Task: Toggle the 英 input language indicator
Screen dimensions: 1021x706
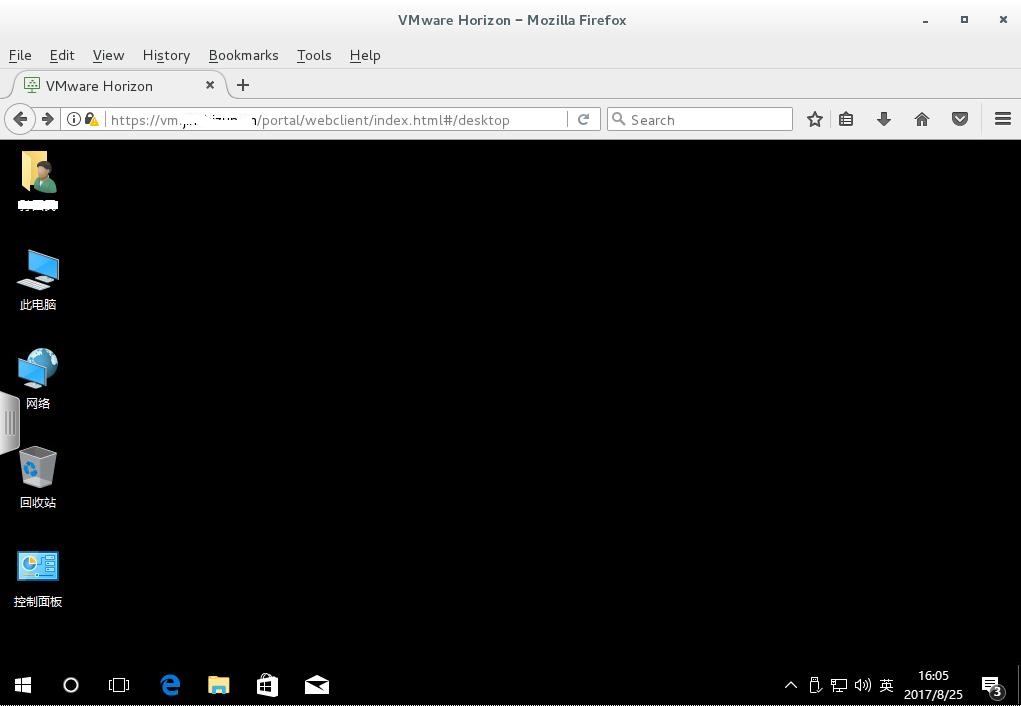Action: point(886,685)
